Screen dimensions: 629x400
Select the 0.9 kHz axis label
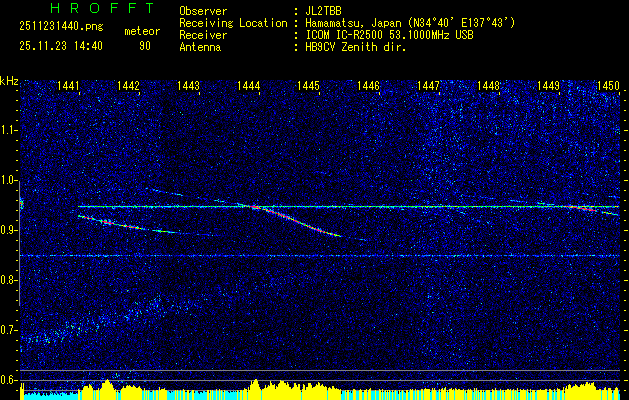[9, 230]
